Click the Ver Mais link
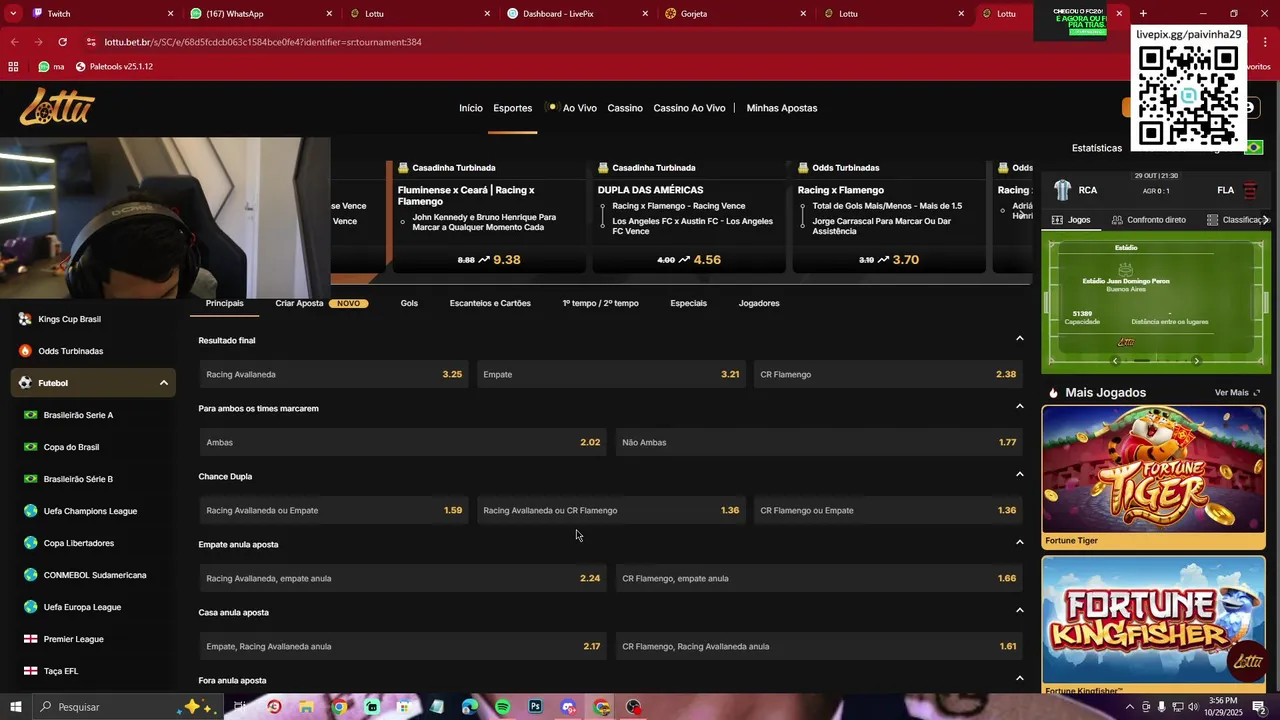The image size is (1280, 720). coord(1238,393)
